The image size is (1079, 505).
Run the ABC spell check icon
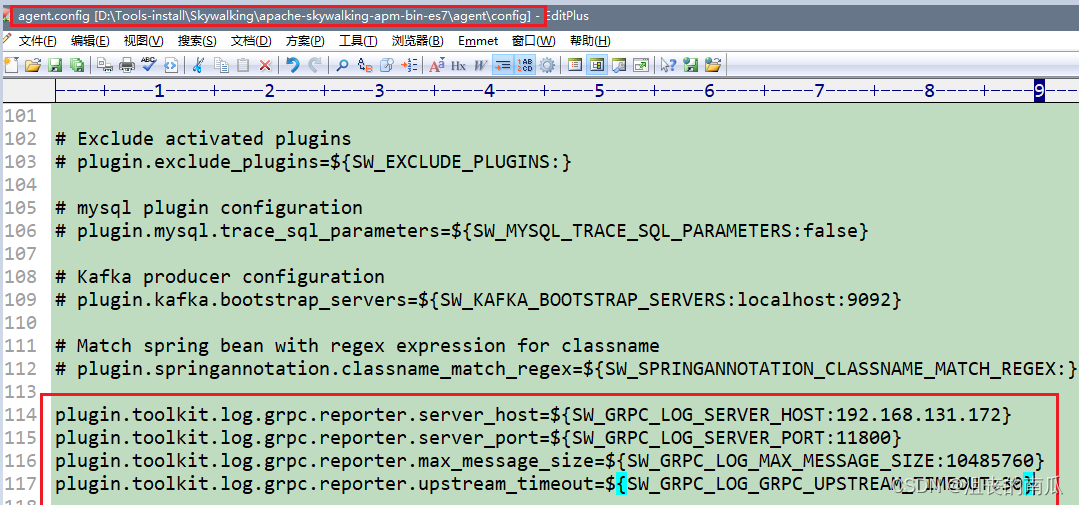[x=149, y=65]
